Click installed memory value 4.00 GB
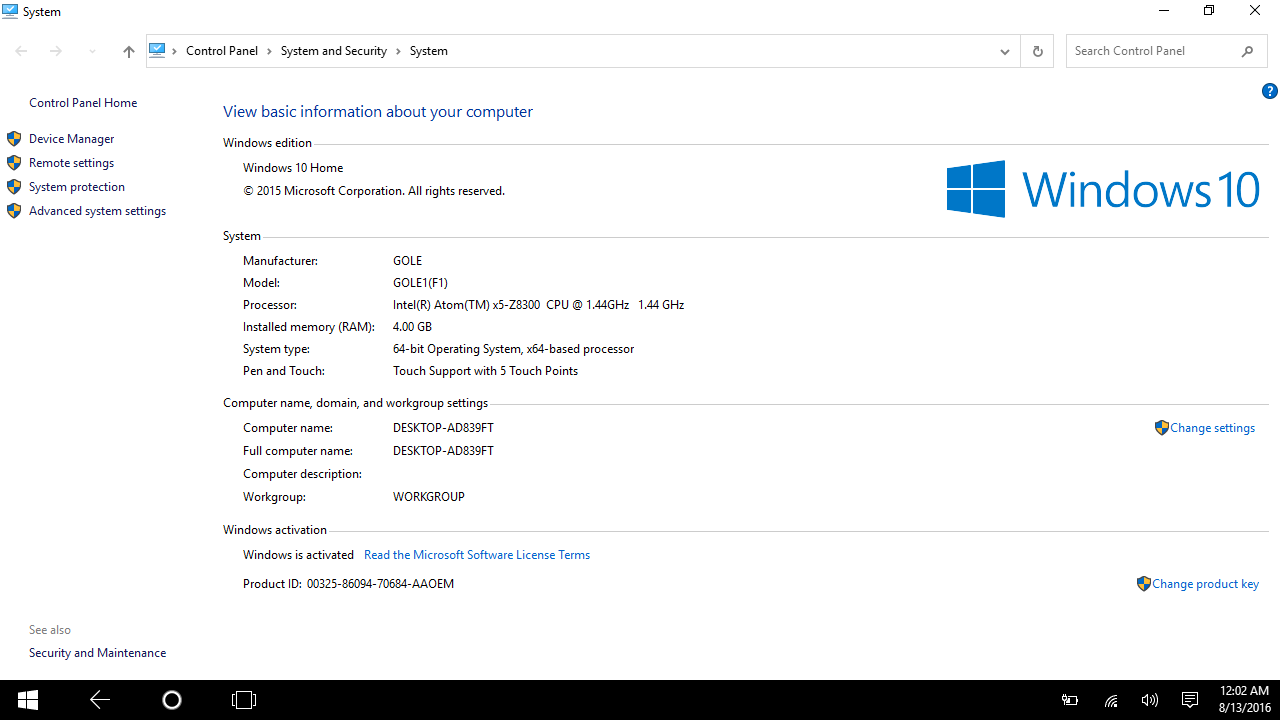This screenshot has width=1280, height=720. tap(412, 327)
